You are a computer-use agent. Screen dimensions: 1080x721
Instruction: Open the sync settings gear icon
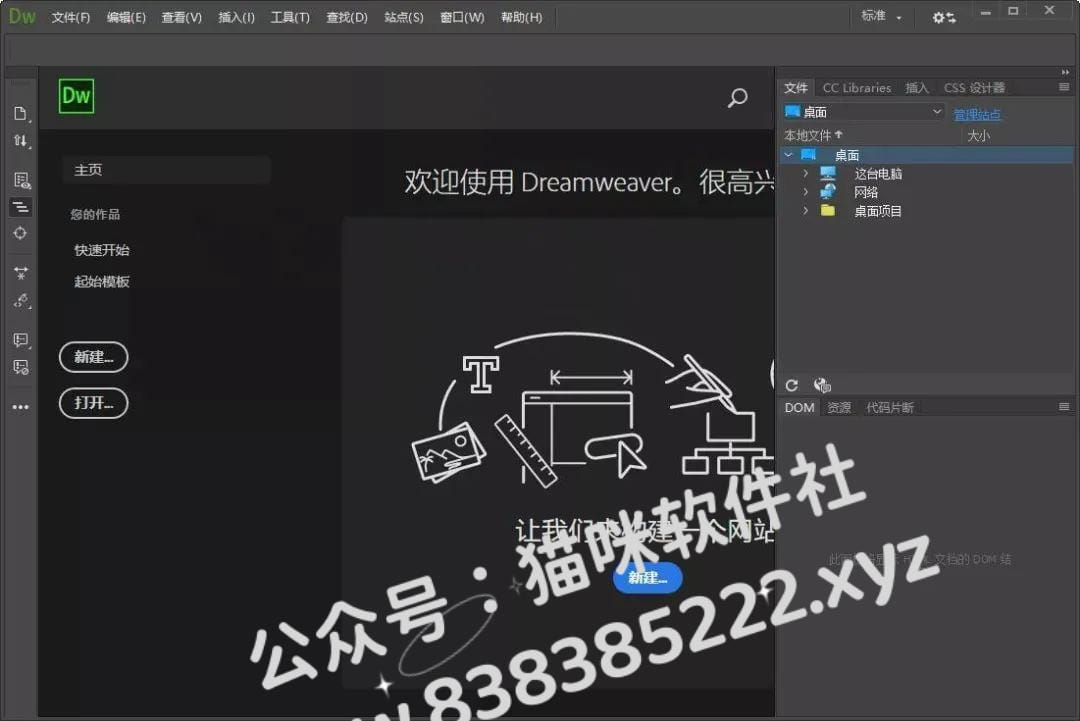pyautogui.click(x=944, y=17)
